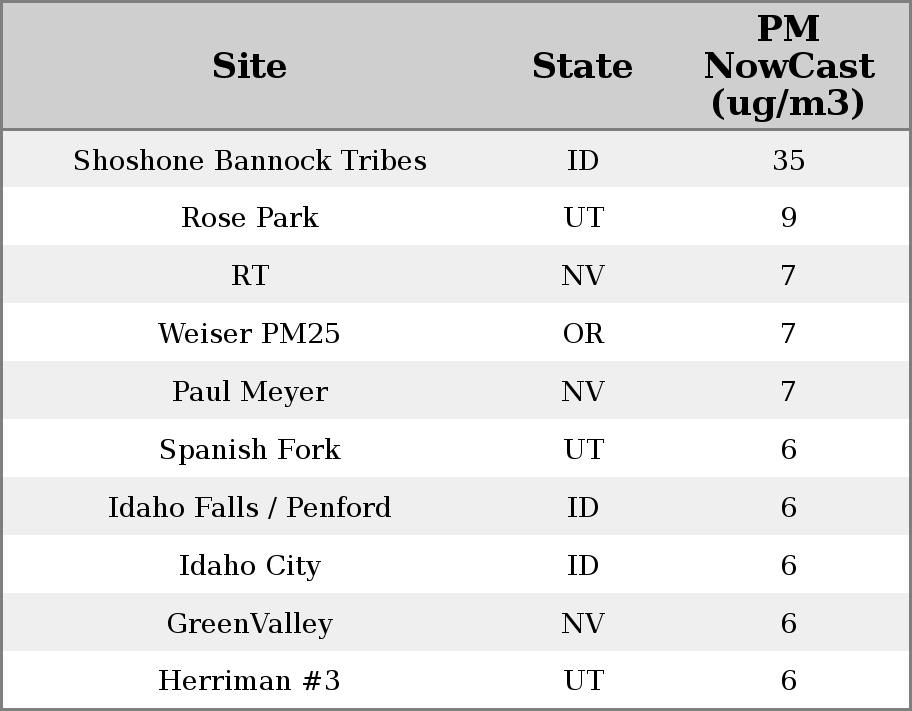Screen dimensions: 912x711
Task: Select the Paul Meyer site row
Action: pyautogui.click(x=249, y=392)
